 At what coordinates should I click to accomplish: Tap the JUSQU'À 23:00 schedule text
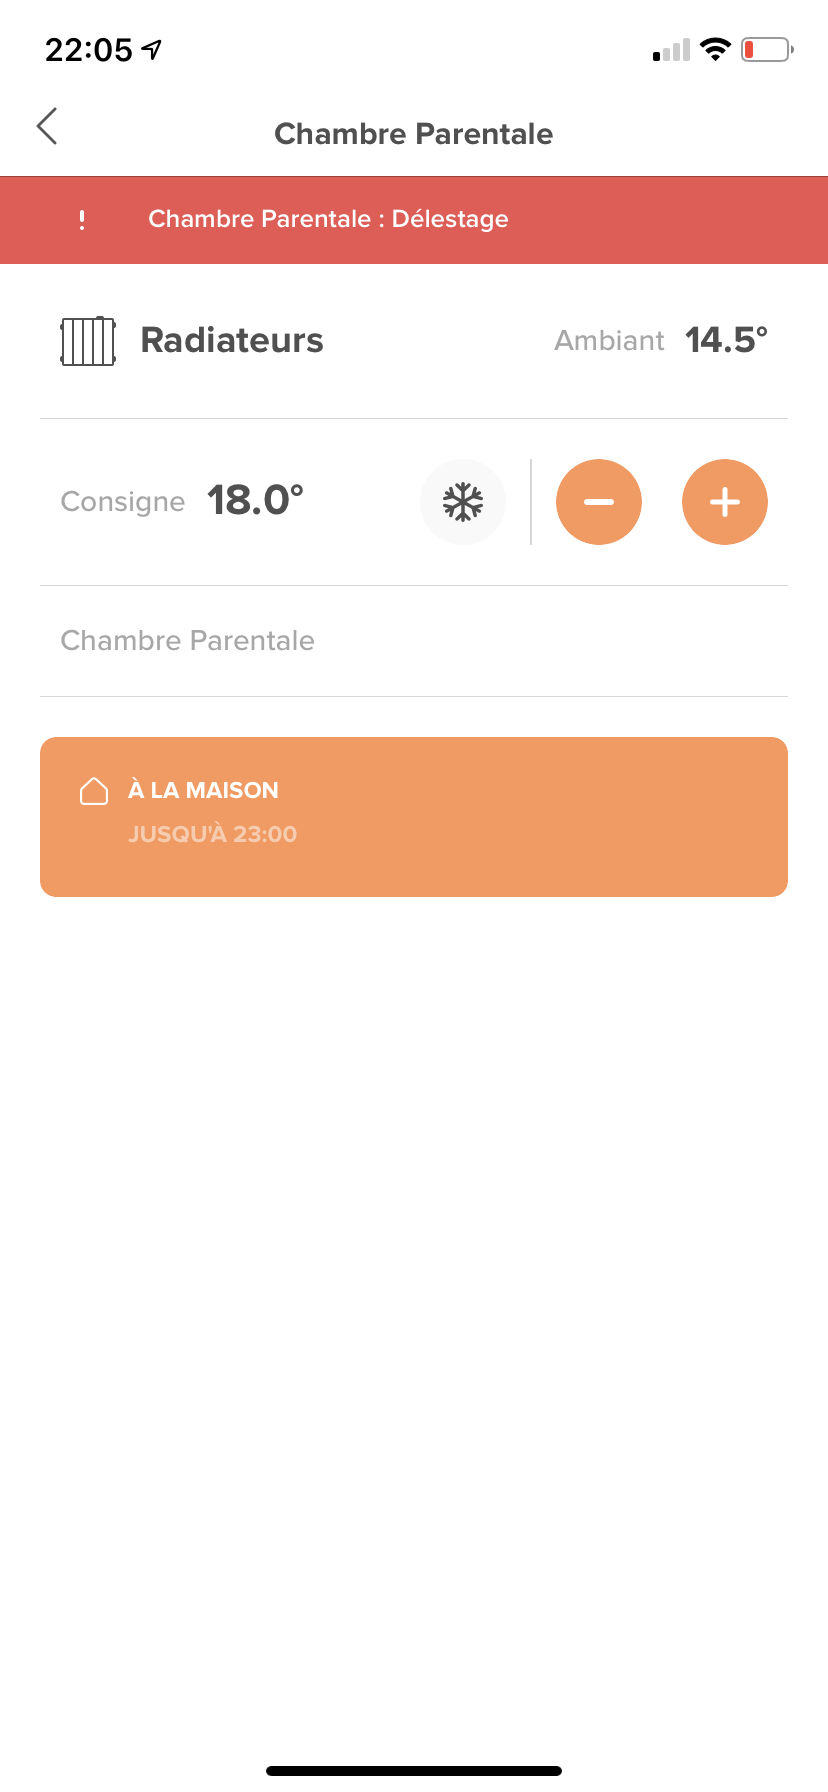213,834
